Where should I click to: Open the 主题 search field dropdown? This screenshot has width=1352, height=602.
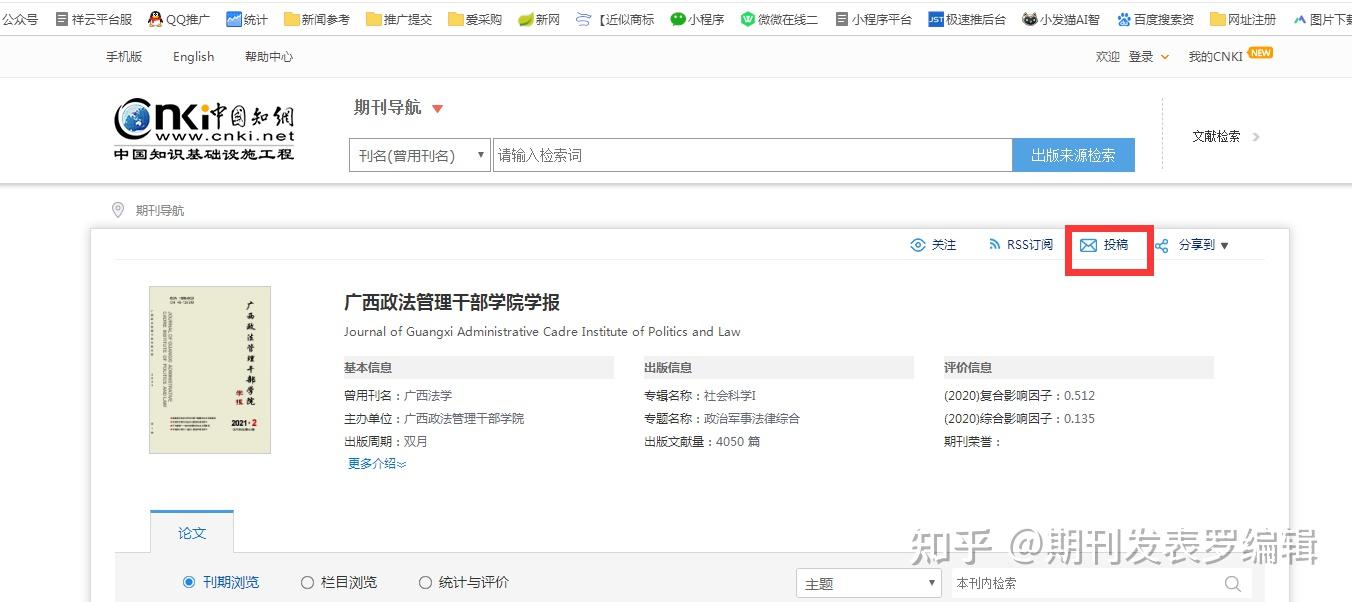coord(867,581)
